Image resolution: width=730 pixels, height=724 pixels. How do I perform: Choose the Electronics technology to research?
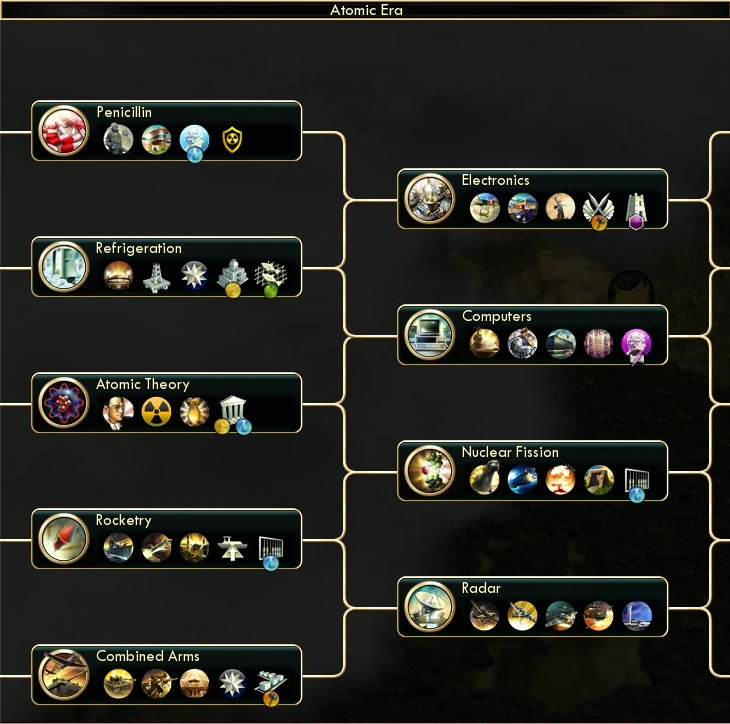[533, 199]
